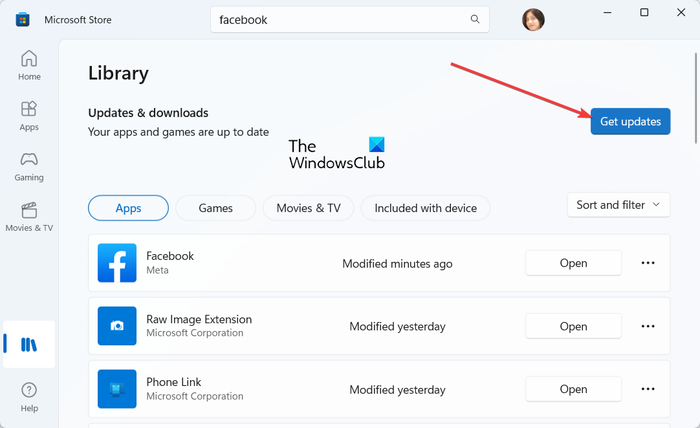The image size is (700, 428).
Task: Click 'Microsoft Corporation' under Phone Link
Action: coord(195,396)
